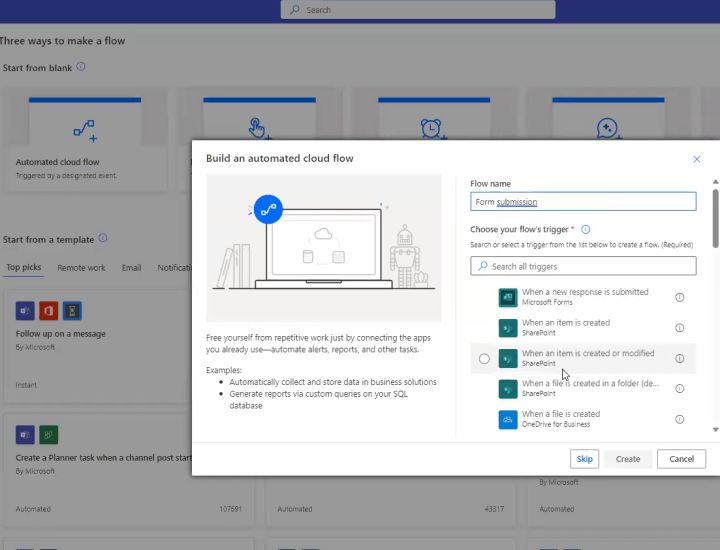Screen dimensions: 720x550
Task: Click the count '43317' on the template card
Action: [494, 509]
